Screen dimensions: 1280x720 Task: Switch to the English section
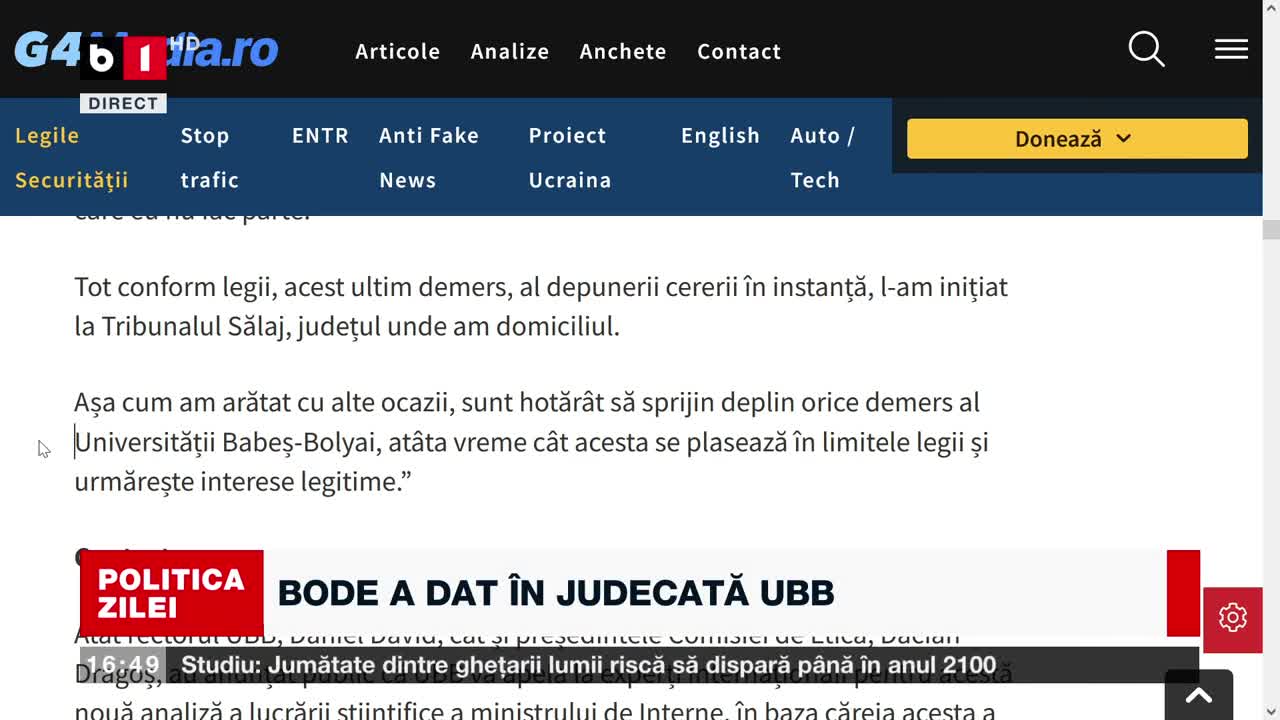(x=720, y=135)
